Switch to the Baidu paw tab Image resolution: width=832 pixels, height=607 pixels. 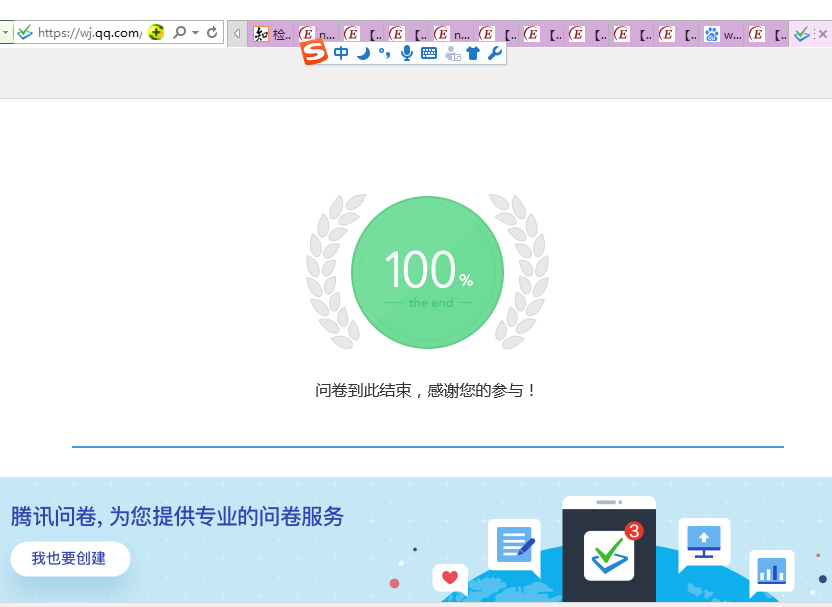click(x=723, y=34)
